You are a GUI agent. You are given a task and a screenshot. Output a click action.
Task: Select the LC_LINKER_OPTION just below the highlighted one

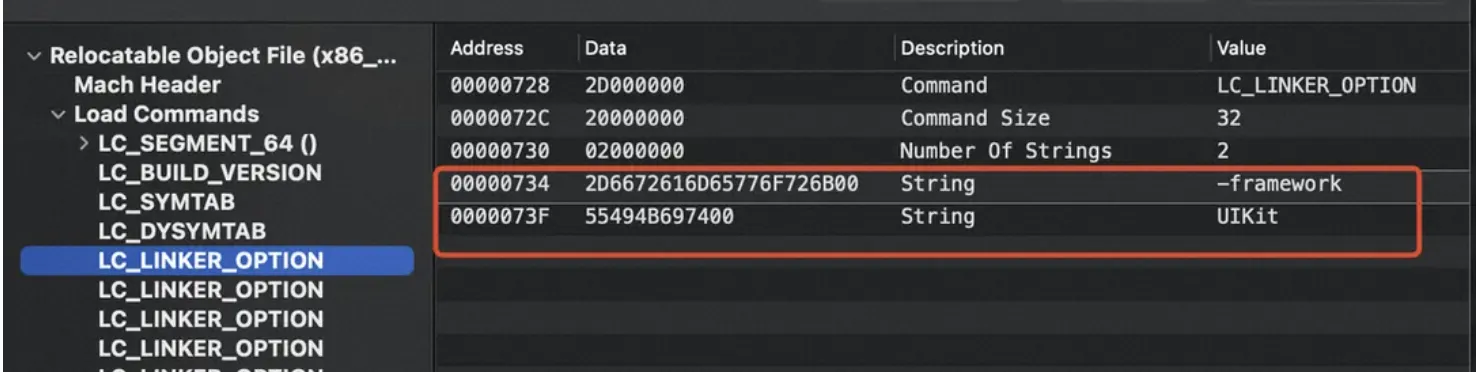[x=211, y=291]
